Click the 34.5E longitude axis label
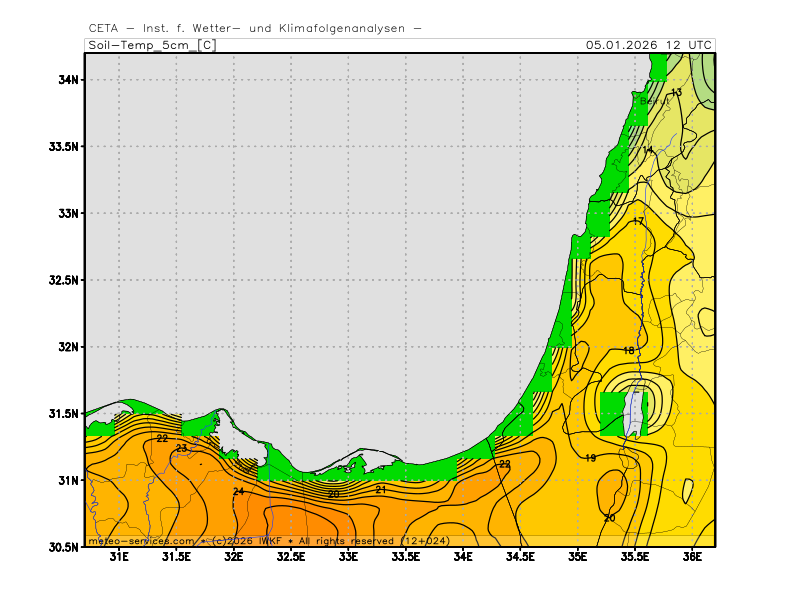This screenshot has width=800, height=600. click(x=520, y=557)
